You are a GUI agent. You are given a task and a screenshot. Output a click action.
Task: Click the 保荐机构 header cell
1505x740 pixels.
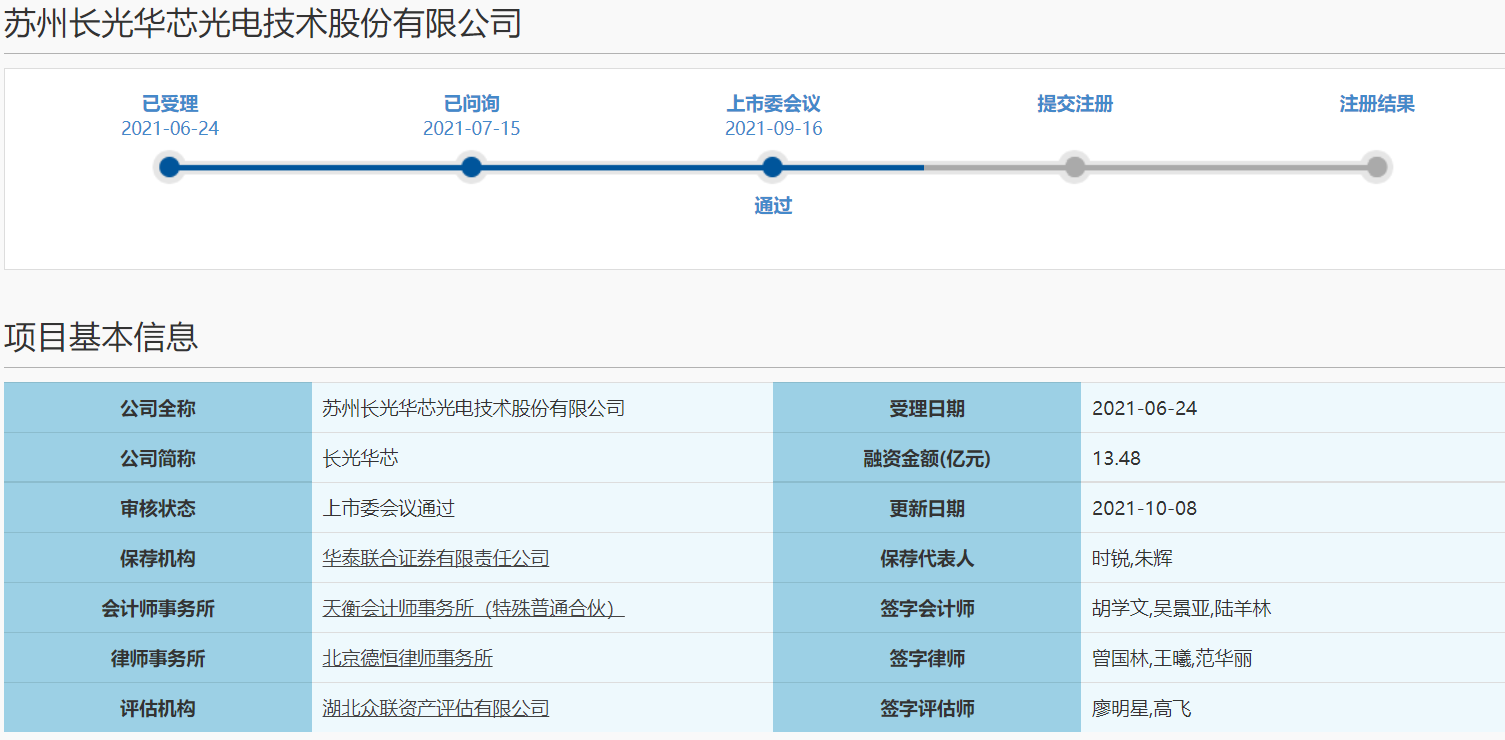[158, 558]
